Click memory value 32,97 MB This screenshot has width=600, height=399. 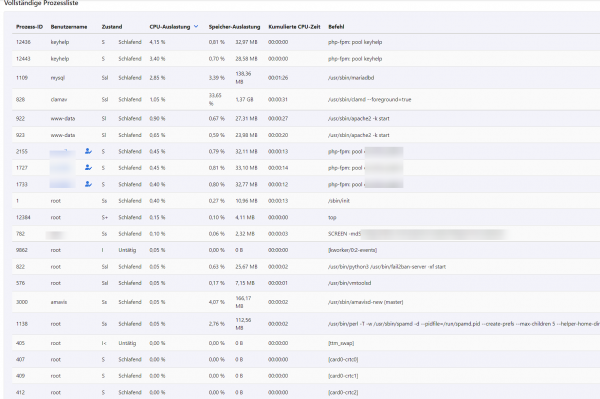pyautogui.click(x=246, y=42)
